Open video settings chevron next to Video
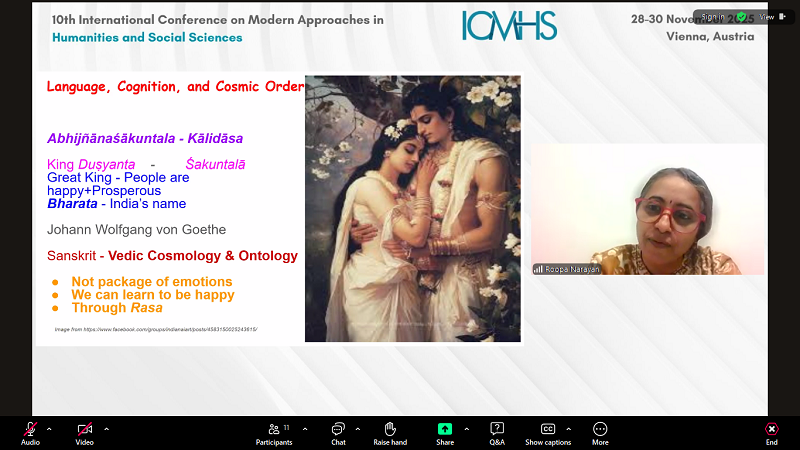 106,429
